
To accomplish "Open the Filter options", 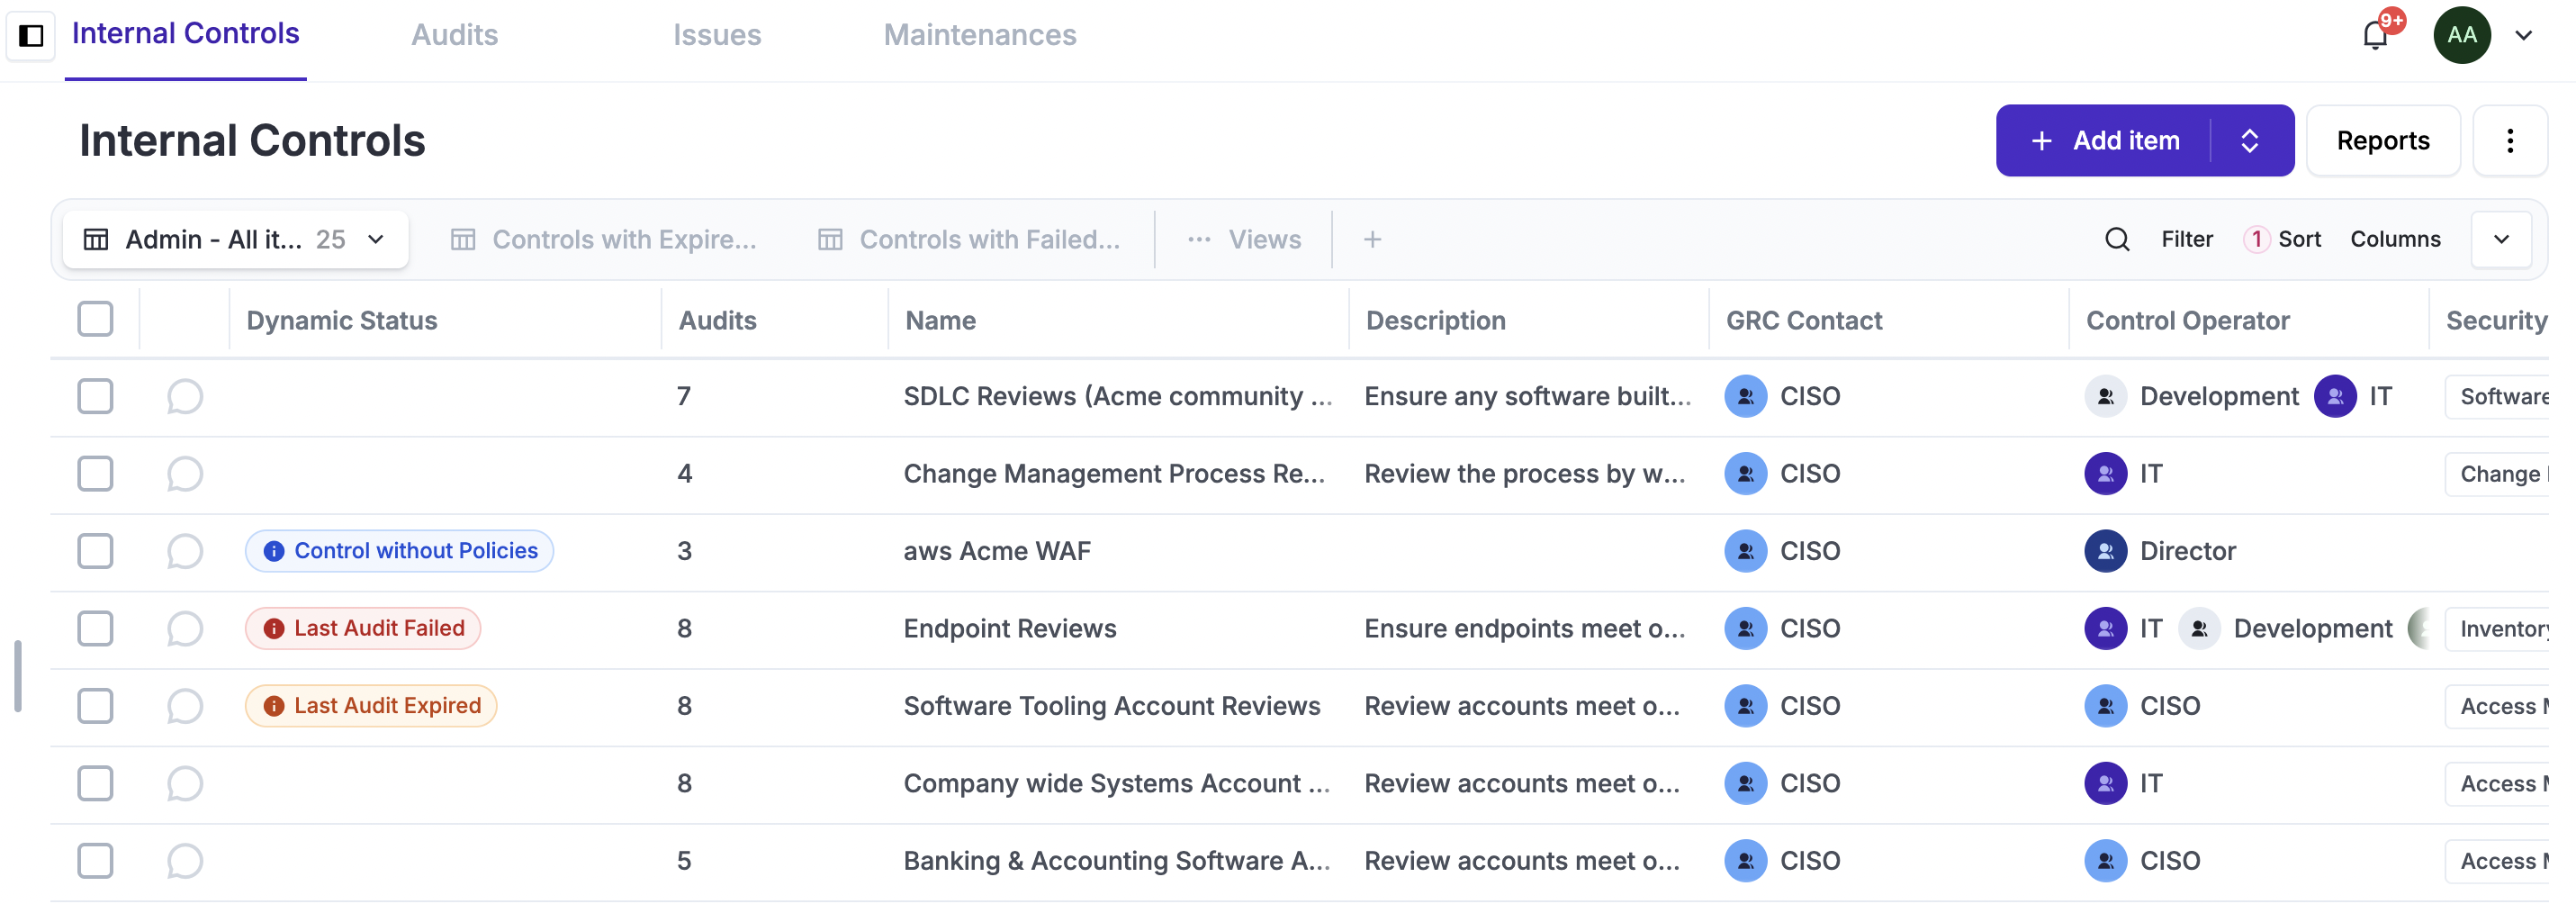I will [2186, 239].
